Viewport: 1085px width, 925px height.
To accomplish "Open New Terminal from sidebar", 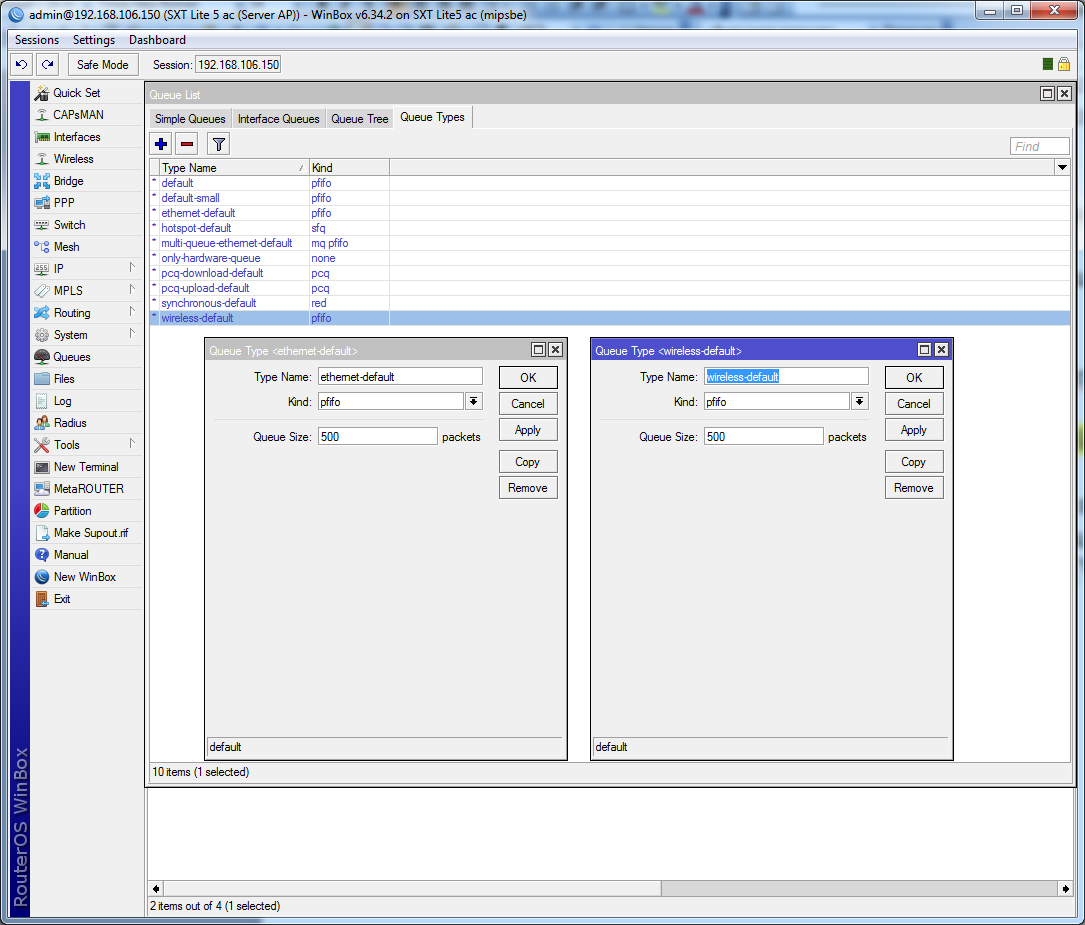I will point(85,467).
